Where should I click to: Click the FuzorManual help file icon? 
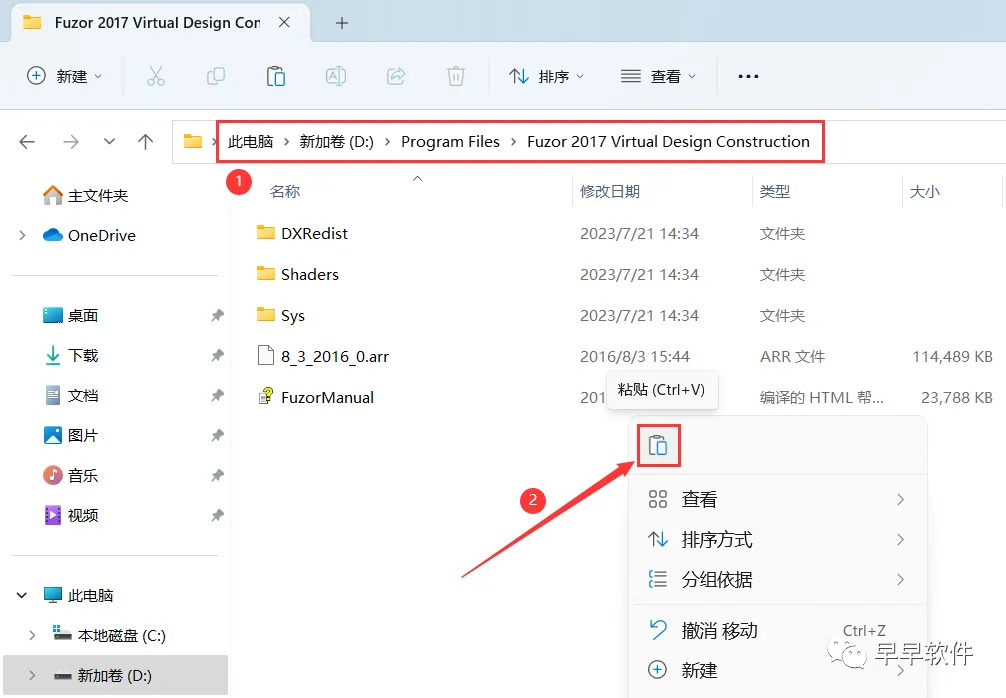tap(266, 396)
